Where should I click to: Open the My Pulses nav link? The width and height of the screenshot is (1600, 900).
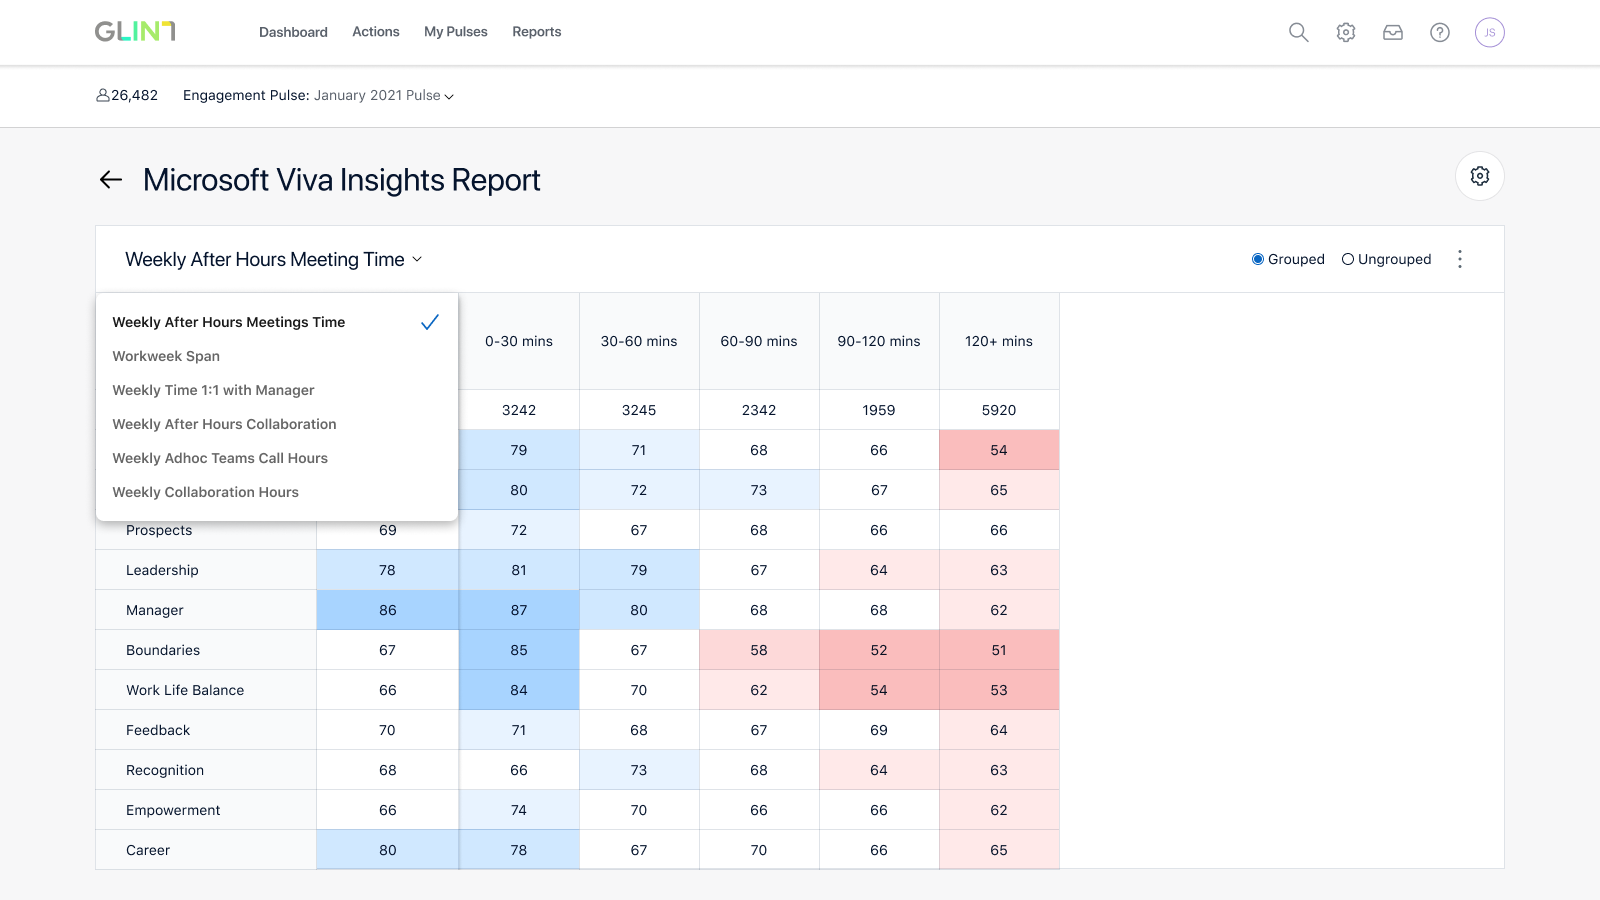[456, 32]
